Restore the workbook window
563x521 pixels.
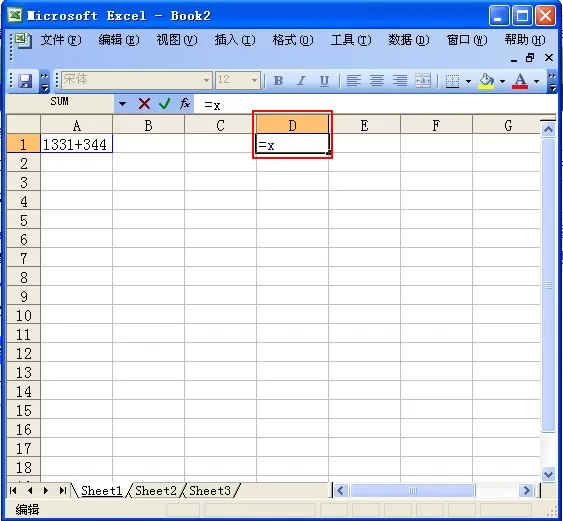[530, 58]
